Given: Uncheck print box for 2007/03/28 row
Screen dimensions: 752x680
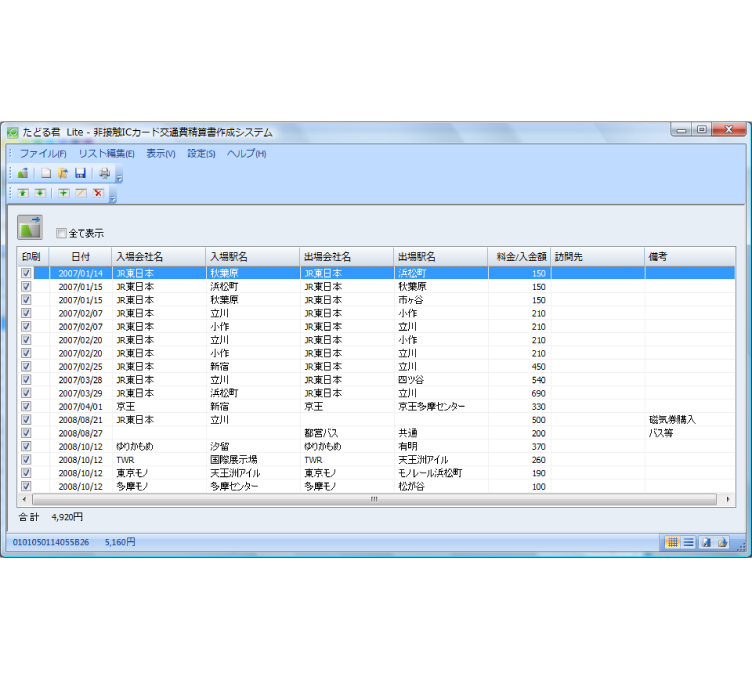Looking at the screenshot, I should (26, 380).
